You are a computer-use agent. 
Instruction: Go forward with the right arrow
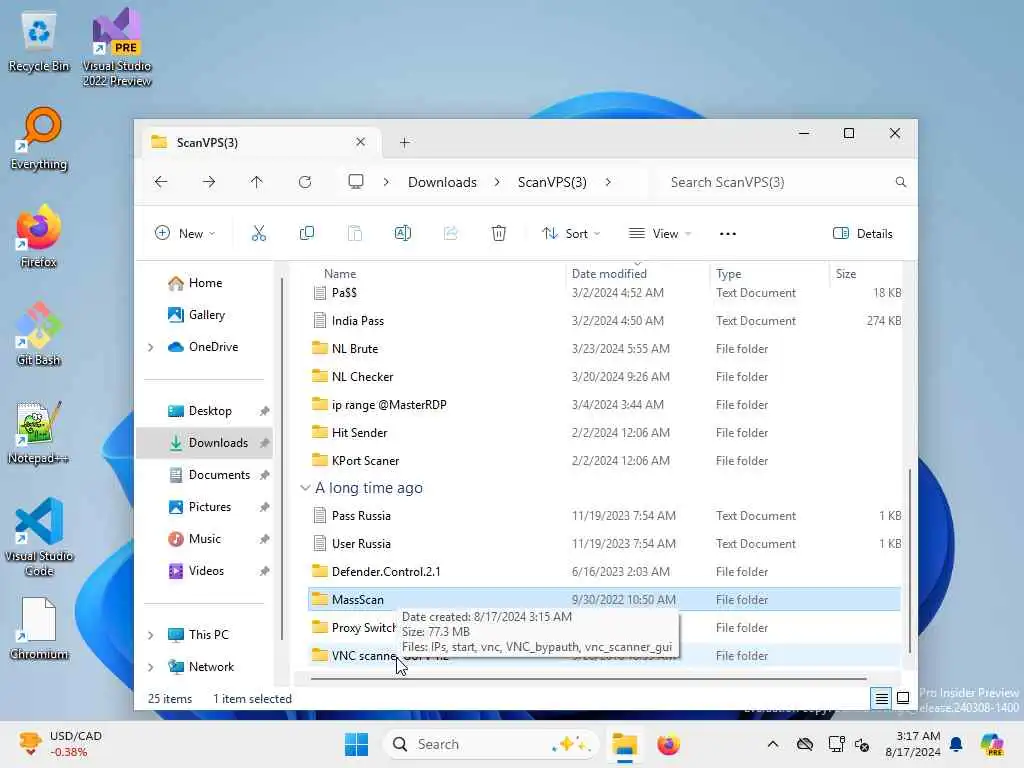[209, 182]
